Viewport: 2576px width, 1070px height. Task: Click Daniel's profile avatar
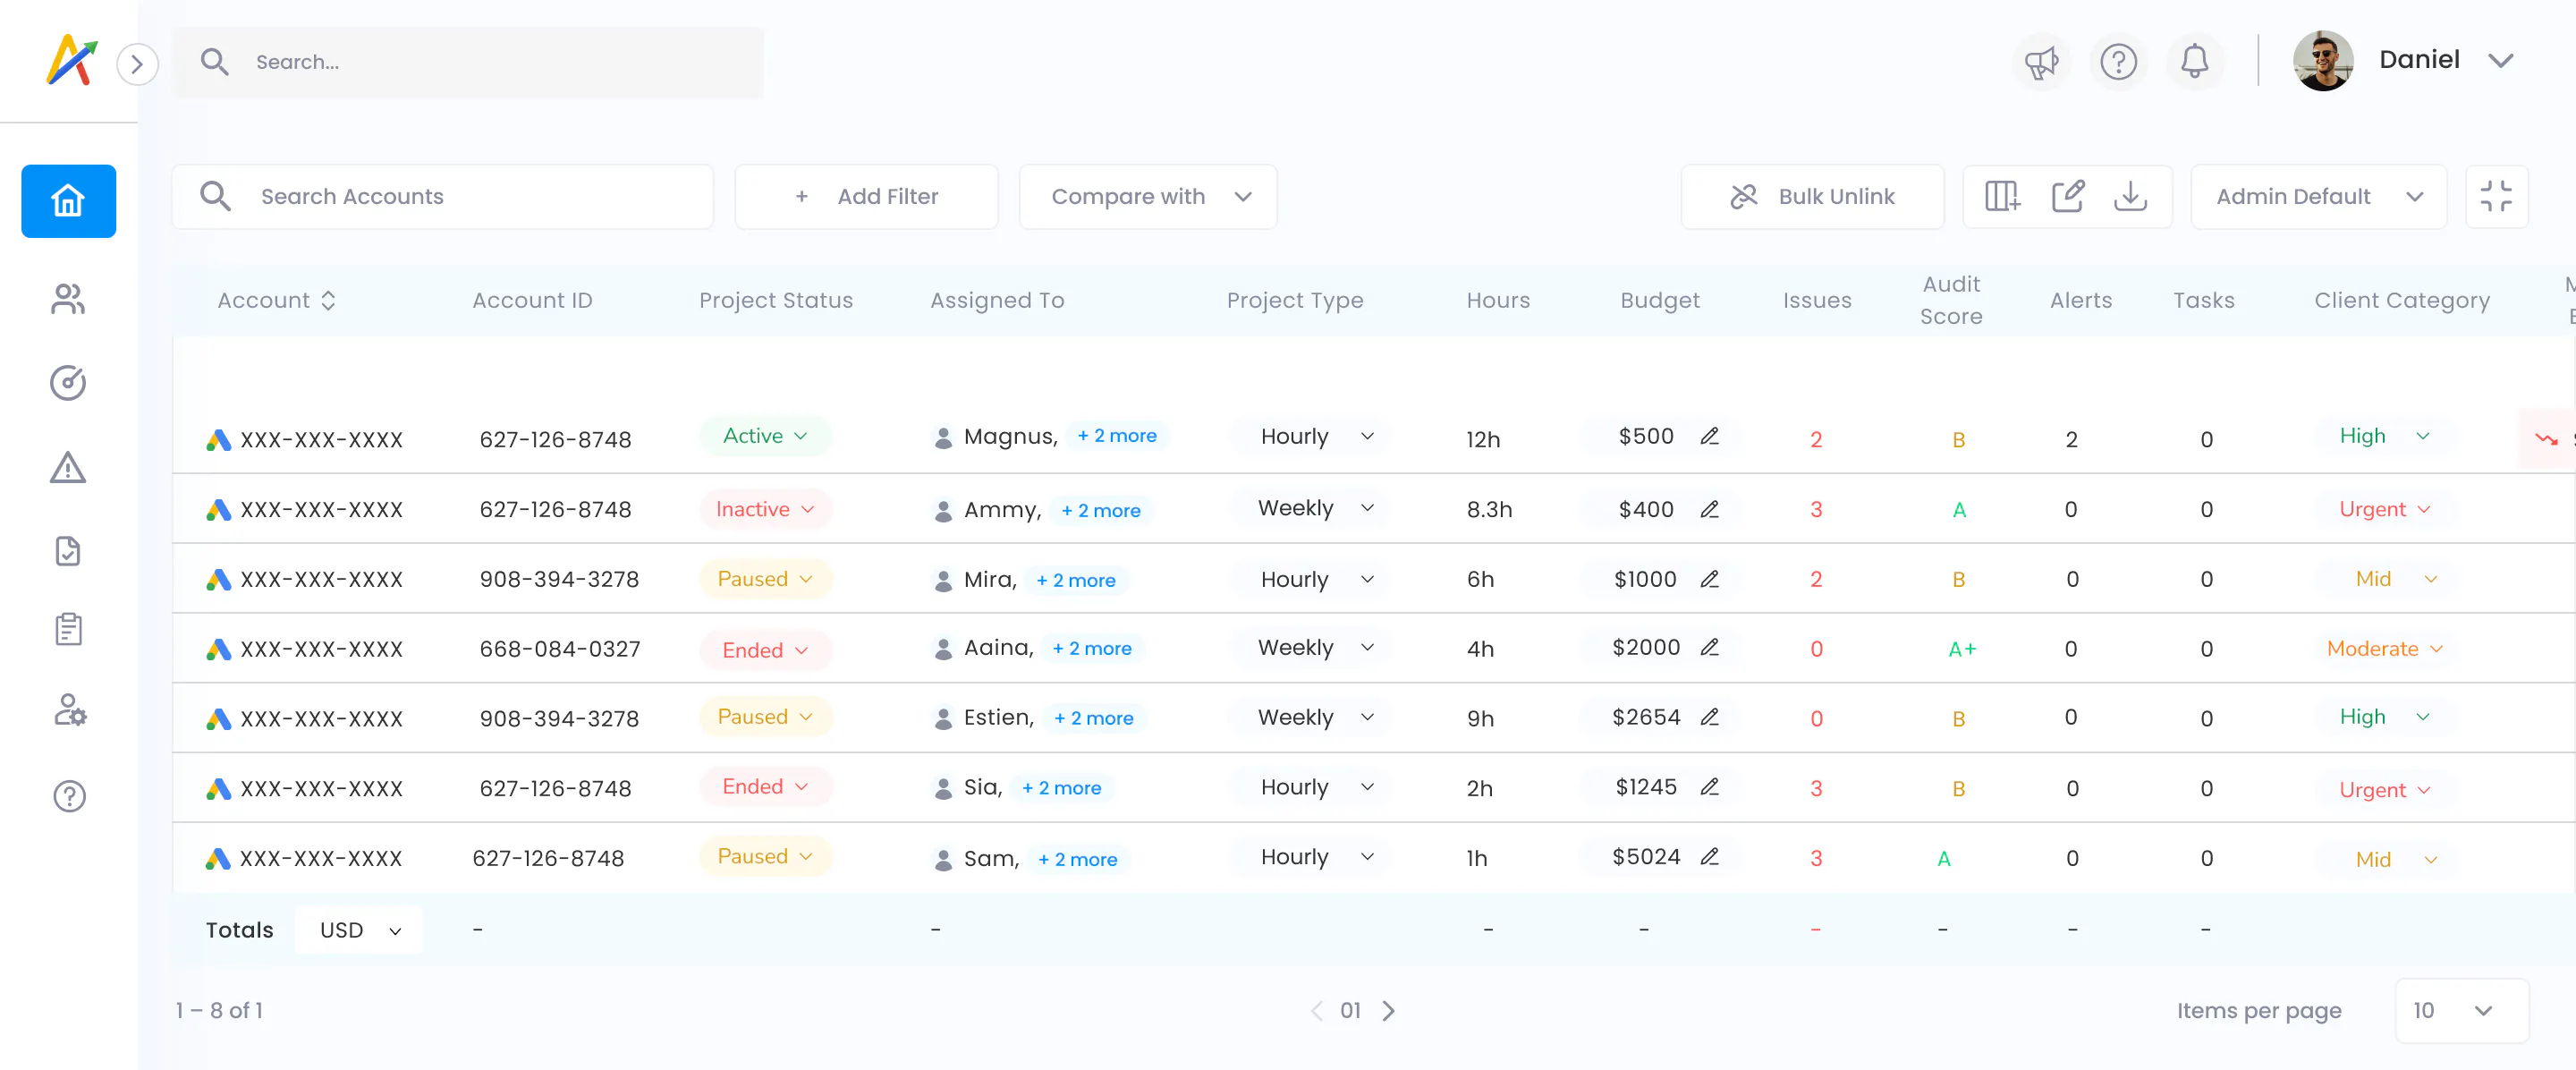(2322, 60)
